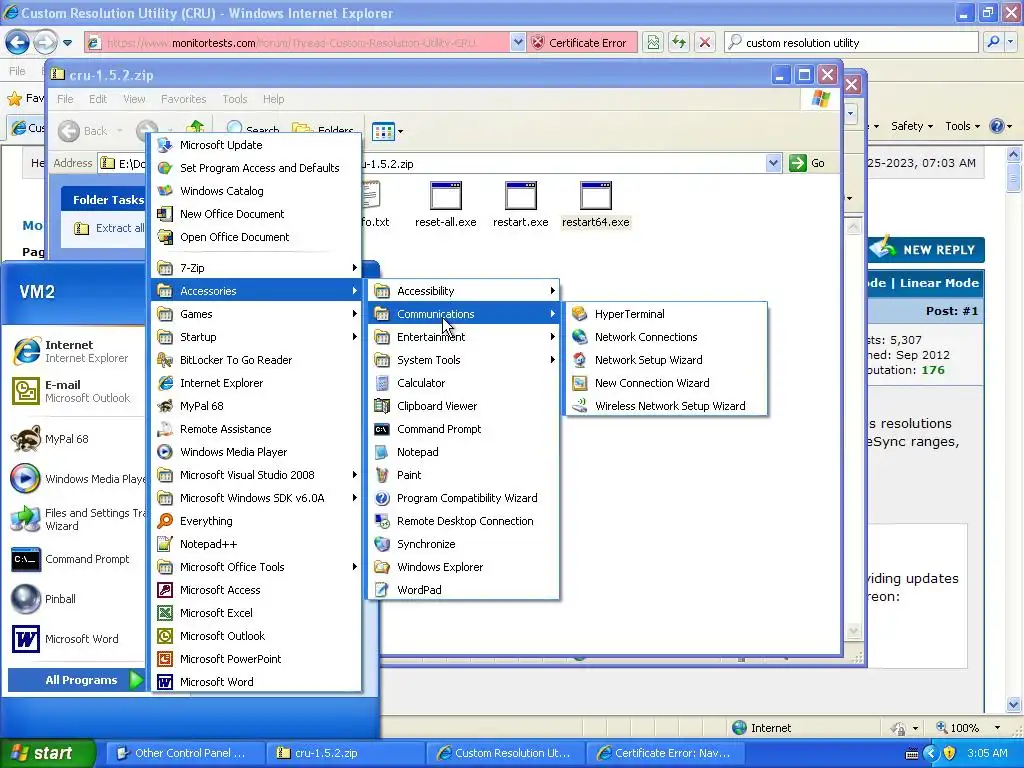
Task: Open the Help menu in the zip window
Action: 274,99
